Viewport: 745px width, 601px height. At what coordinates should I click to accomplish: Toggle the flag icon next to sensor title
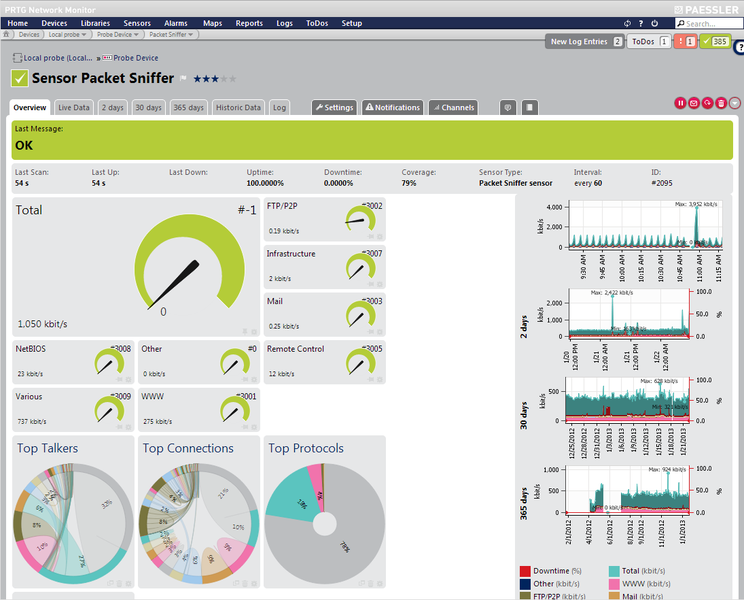click(183, 79)
